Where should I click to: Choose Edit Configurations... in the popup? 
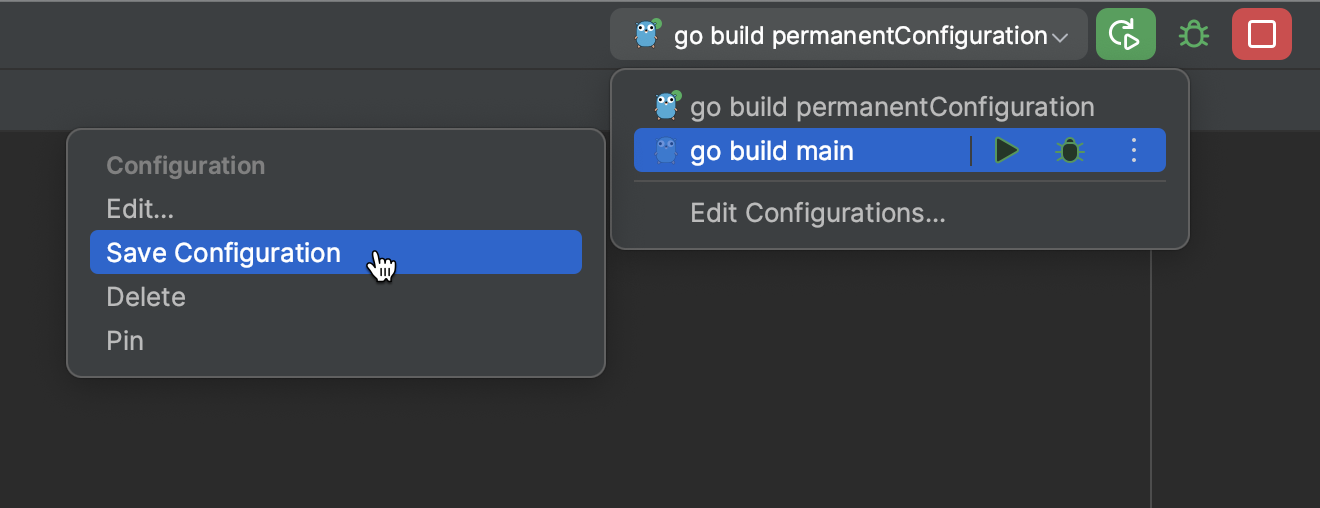(x=817, y=213)
